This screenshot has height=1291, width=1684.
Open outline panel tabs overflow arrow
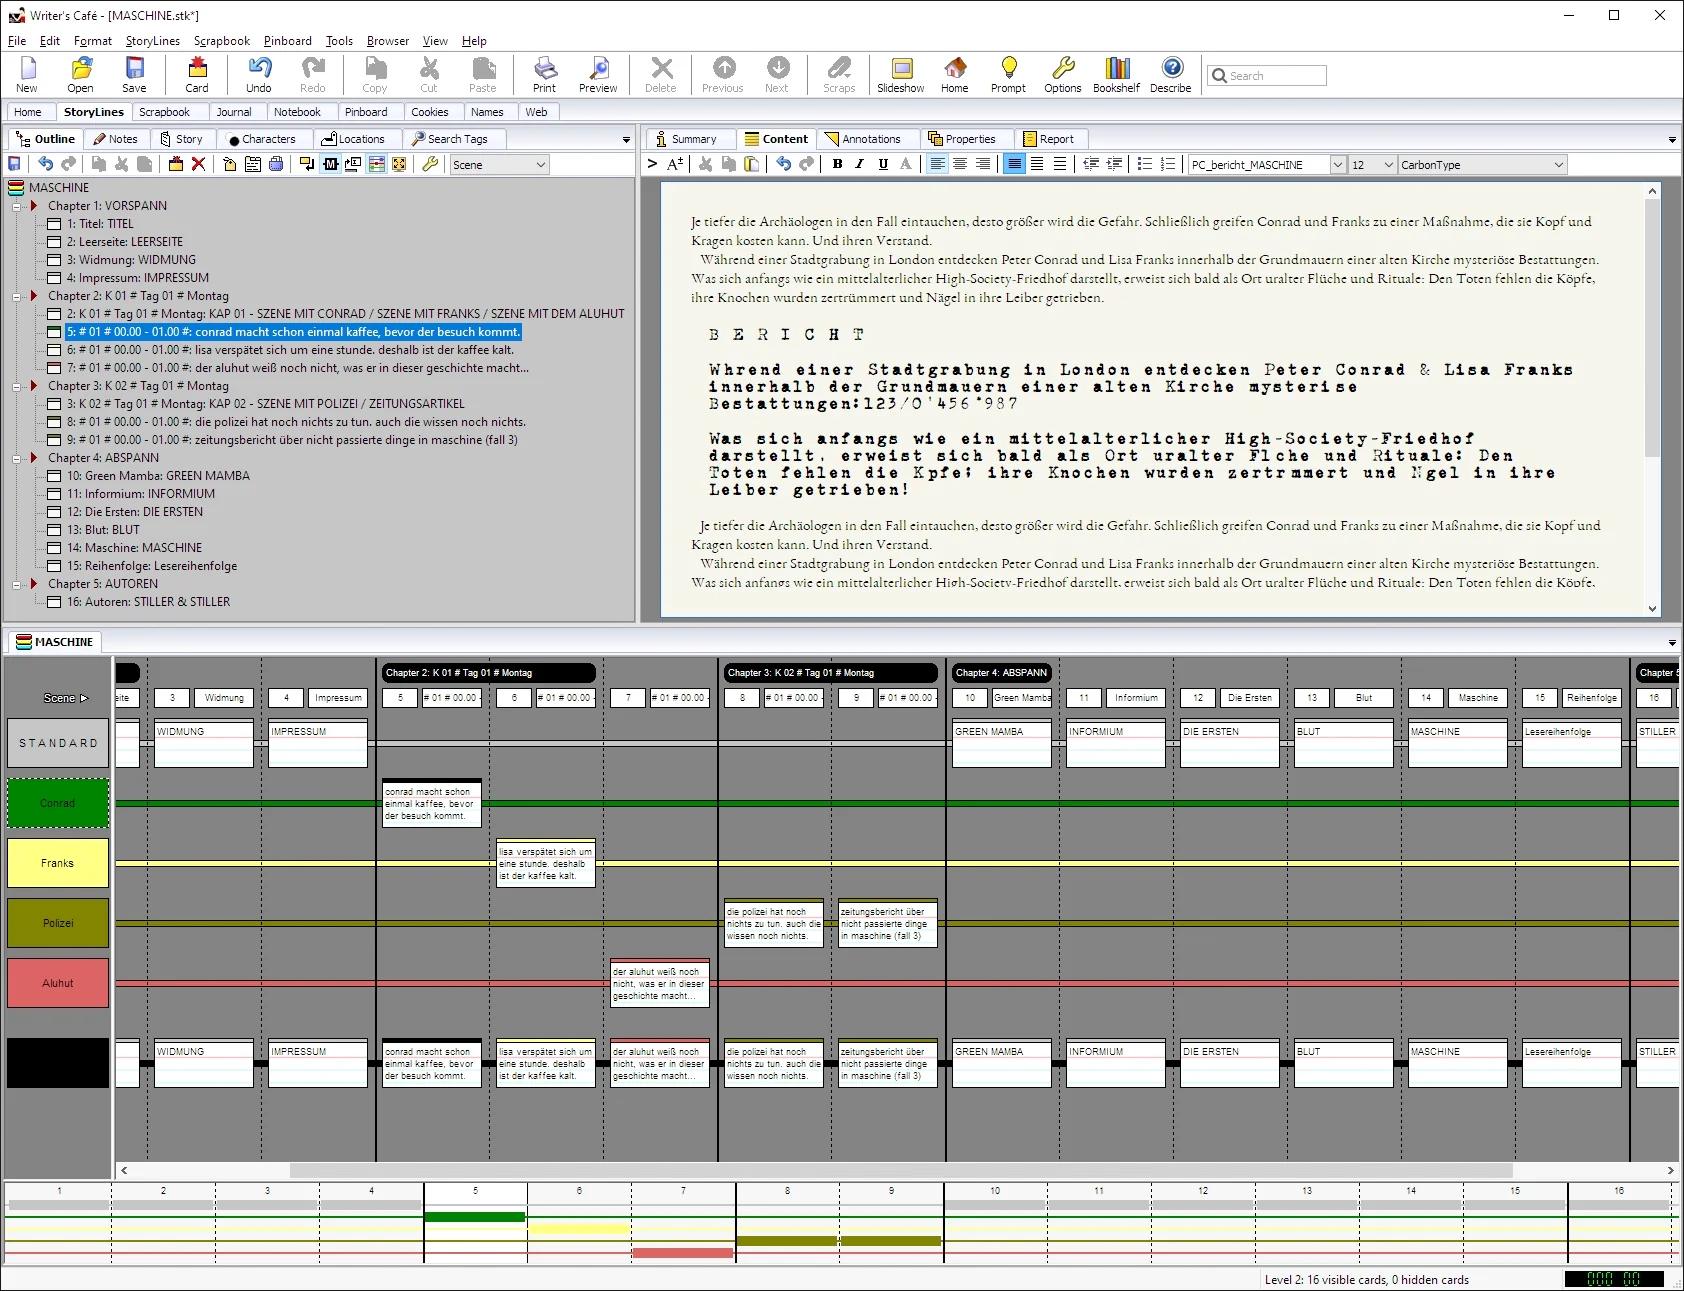[x=626, y=140]
